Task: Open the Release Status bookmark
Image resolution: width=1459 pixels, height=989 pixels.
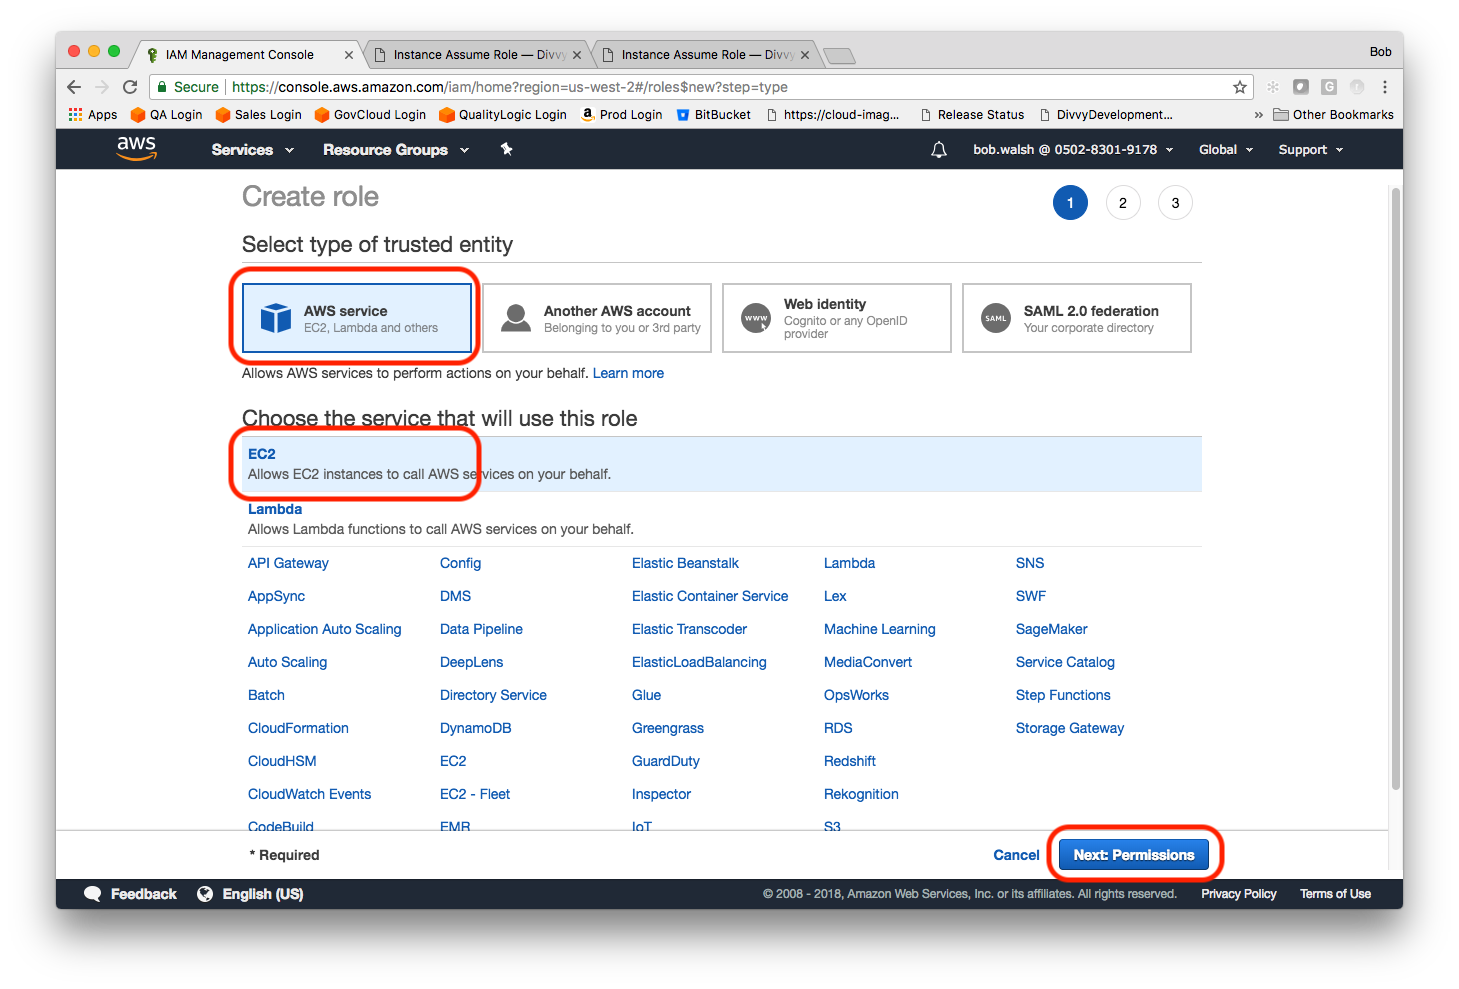Action: tap(972, 115)
